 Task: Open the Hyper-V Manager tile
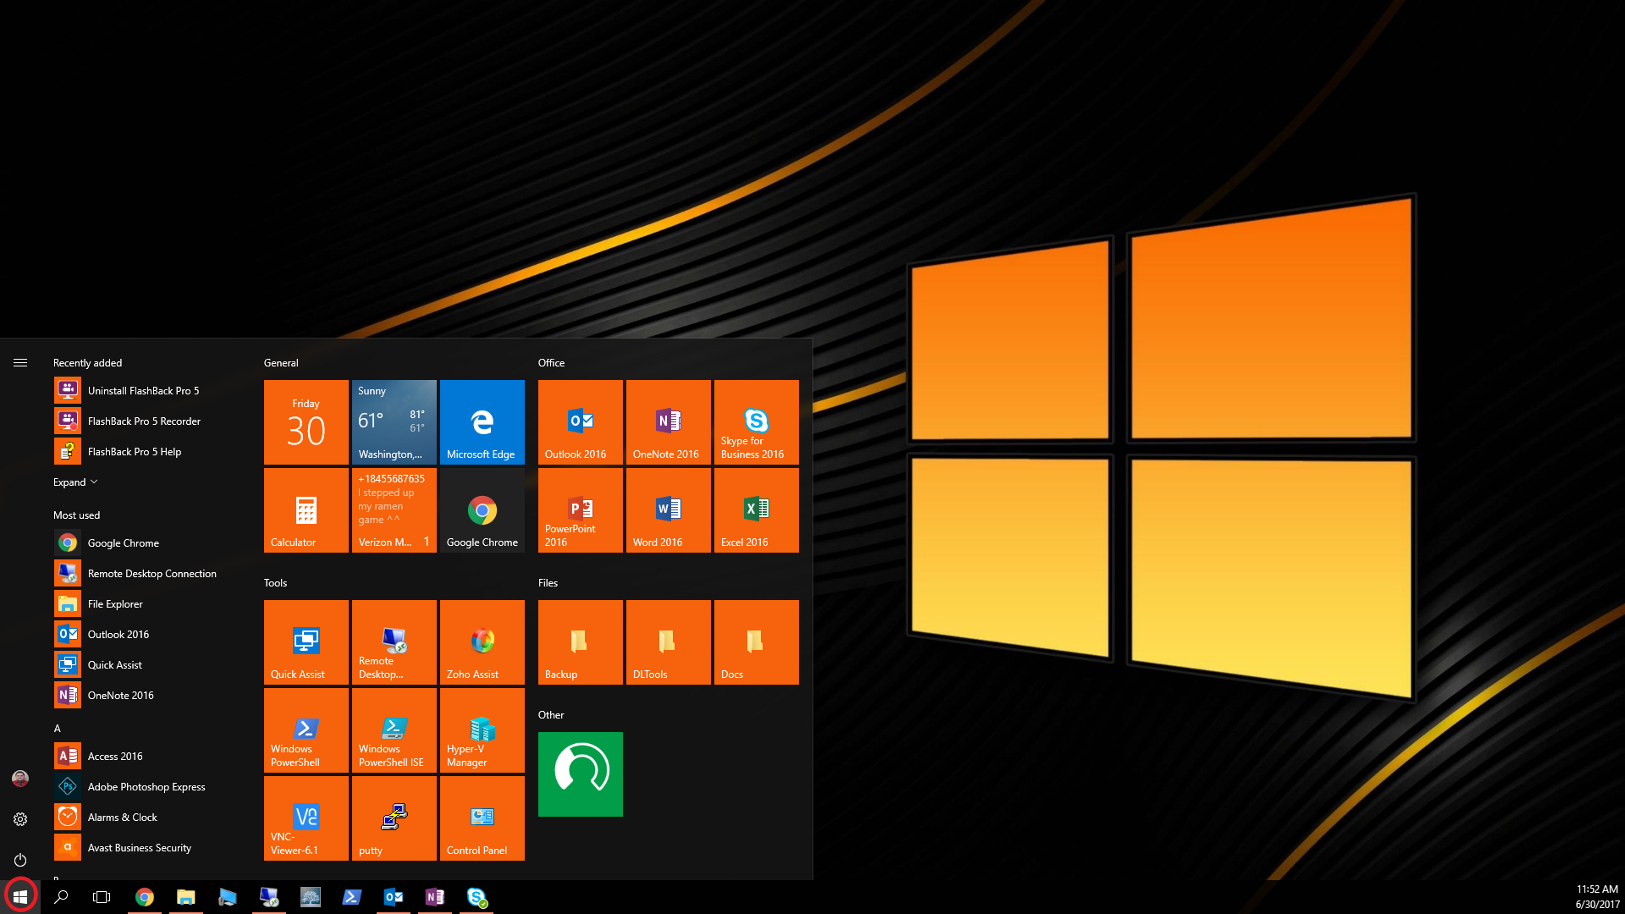482,730
